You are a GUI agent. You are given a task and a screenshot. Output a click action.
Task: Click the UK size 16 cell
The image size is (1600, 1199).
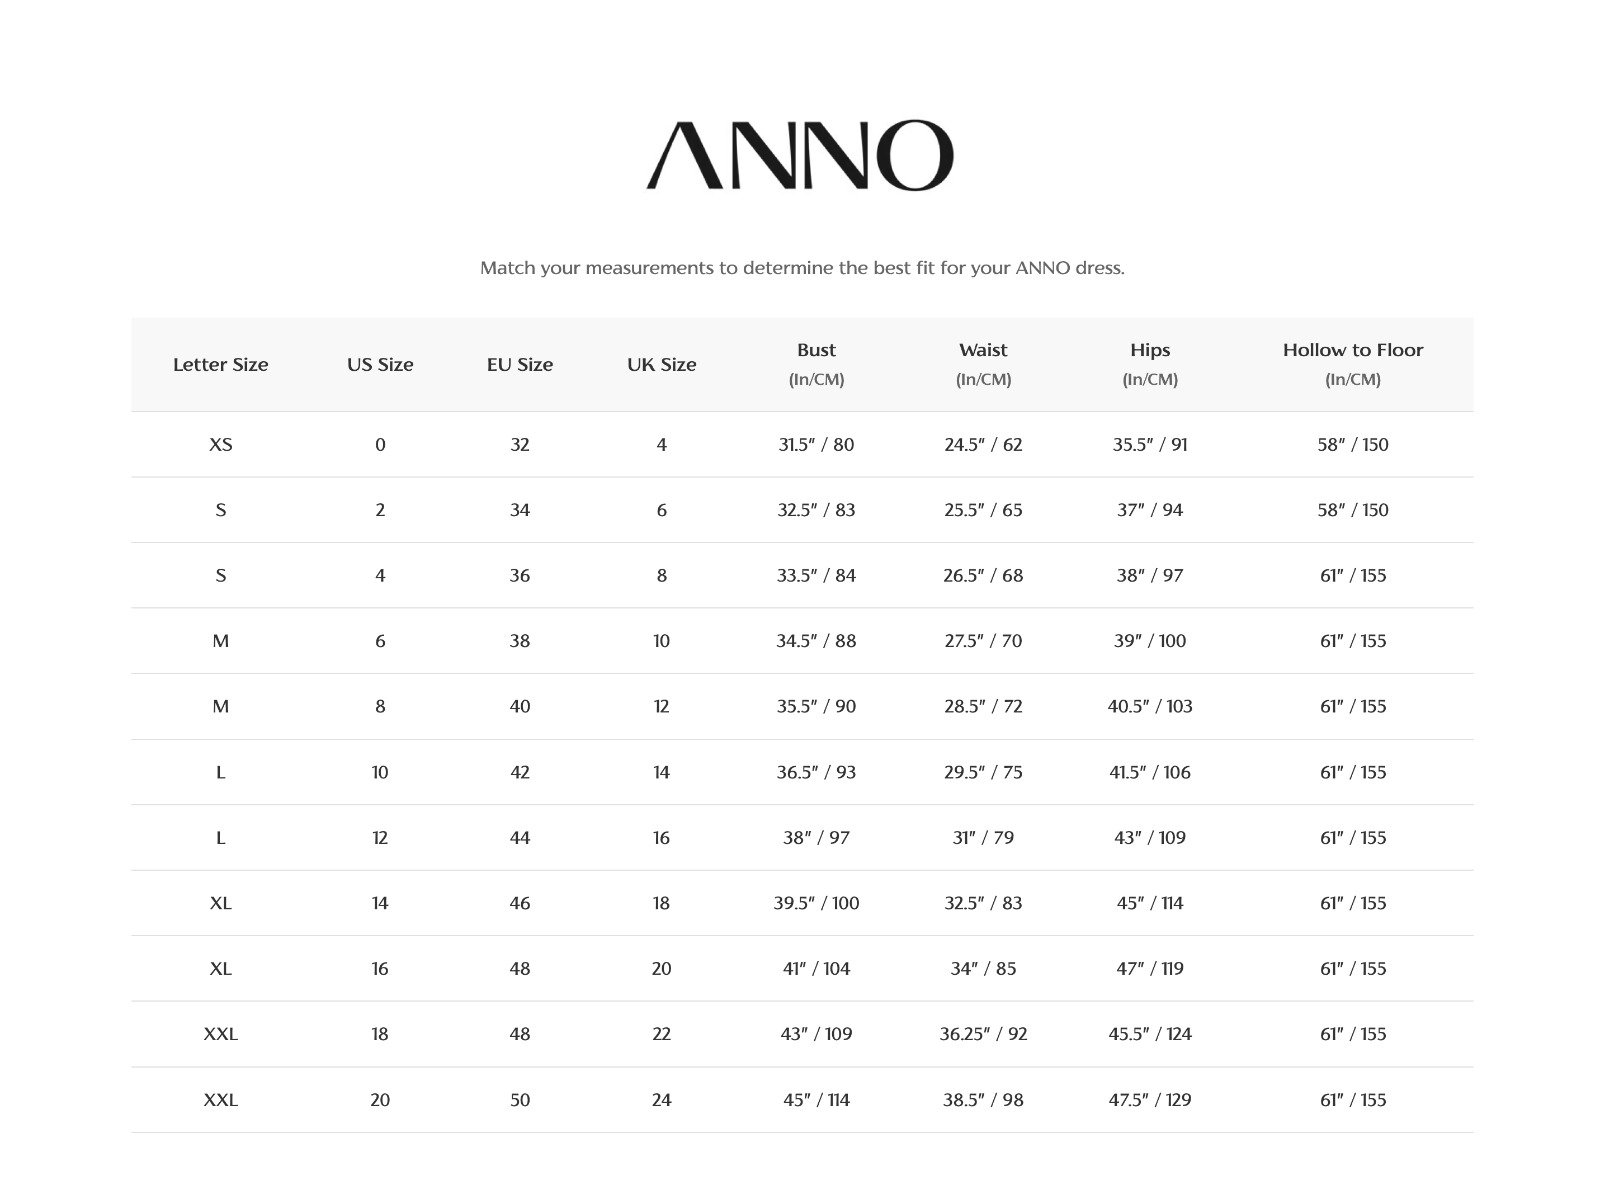[x=661, y=838]
